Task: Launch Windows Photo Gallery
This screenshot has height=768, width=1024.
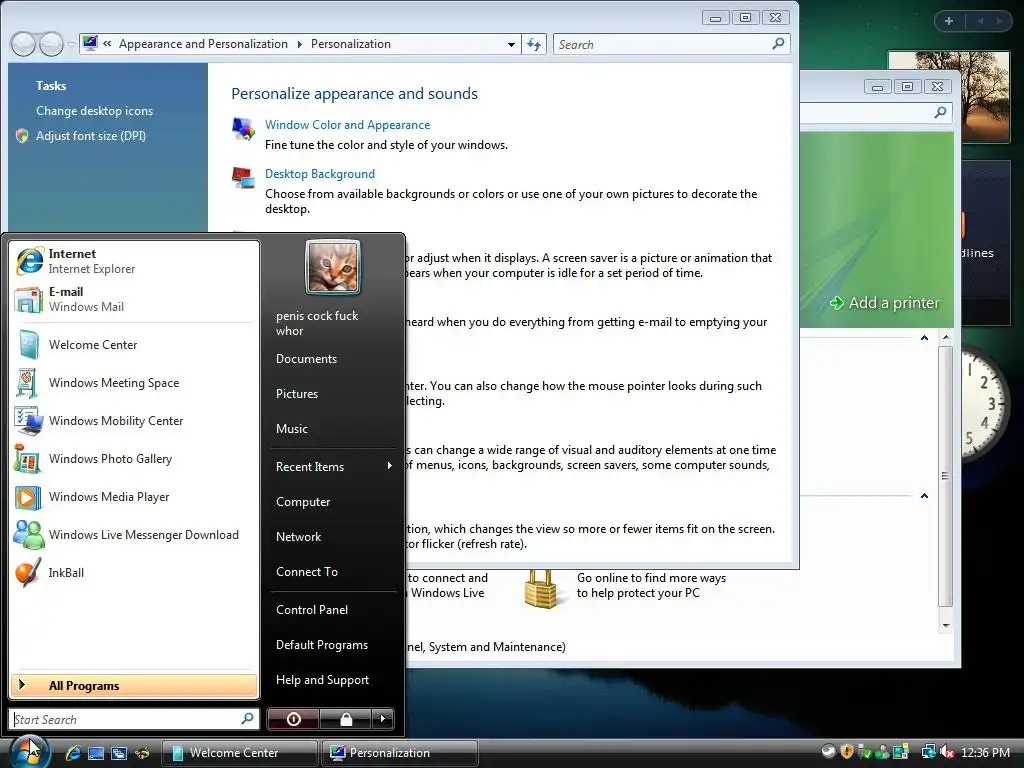Action: pyautogui.click(x=134, y=458)
